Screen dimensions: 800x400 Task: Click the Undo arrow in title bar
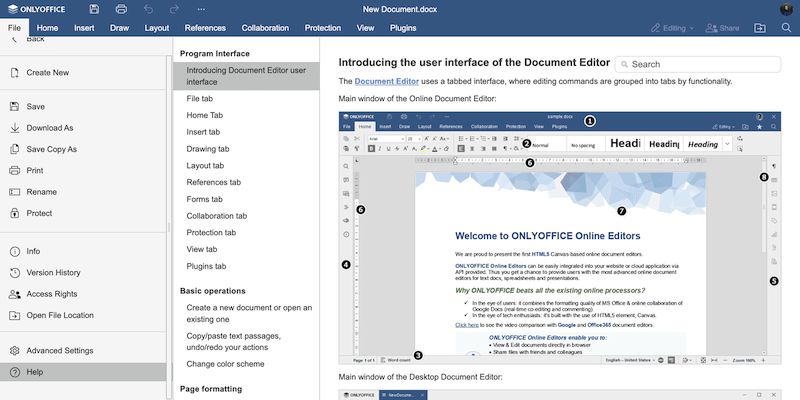click(147, 9)
